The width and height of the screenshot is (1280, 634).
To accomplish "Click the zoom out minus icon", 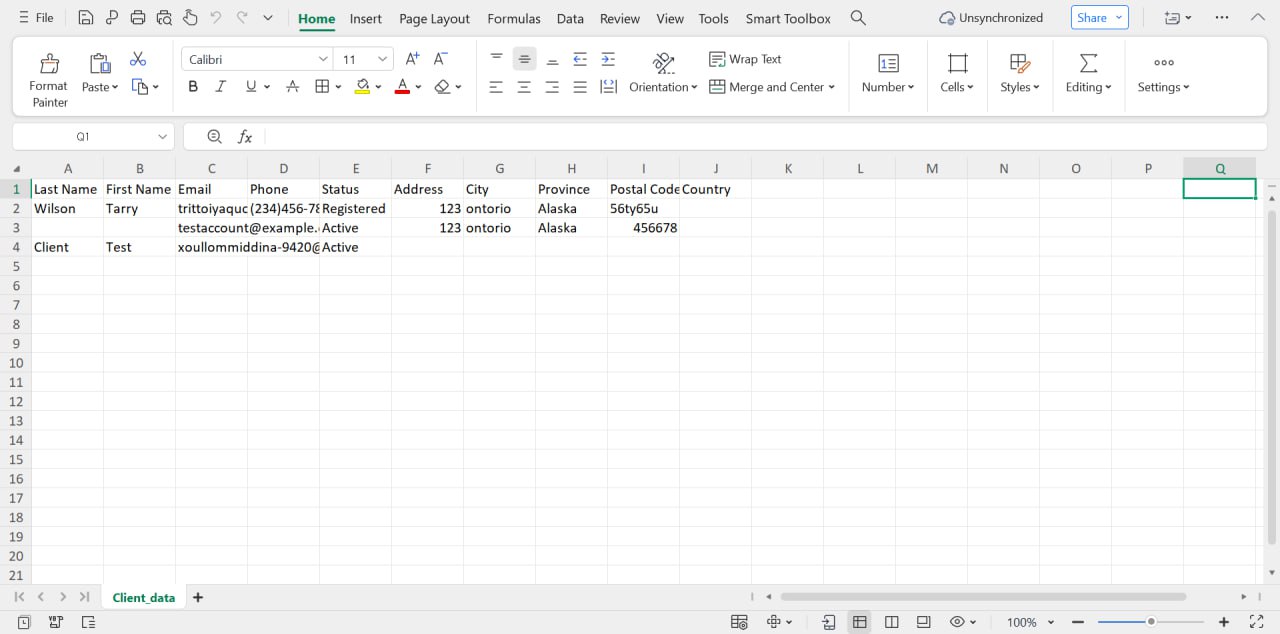I will [x=1079, y=622].
